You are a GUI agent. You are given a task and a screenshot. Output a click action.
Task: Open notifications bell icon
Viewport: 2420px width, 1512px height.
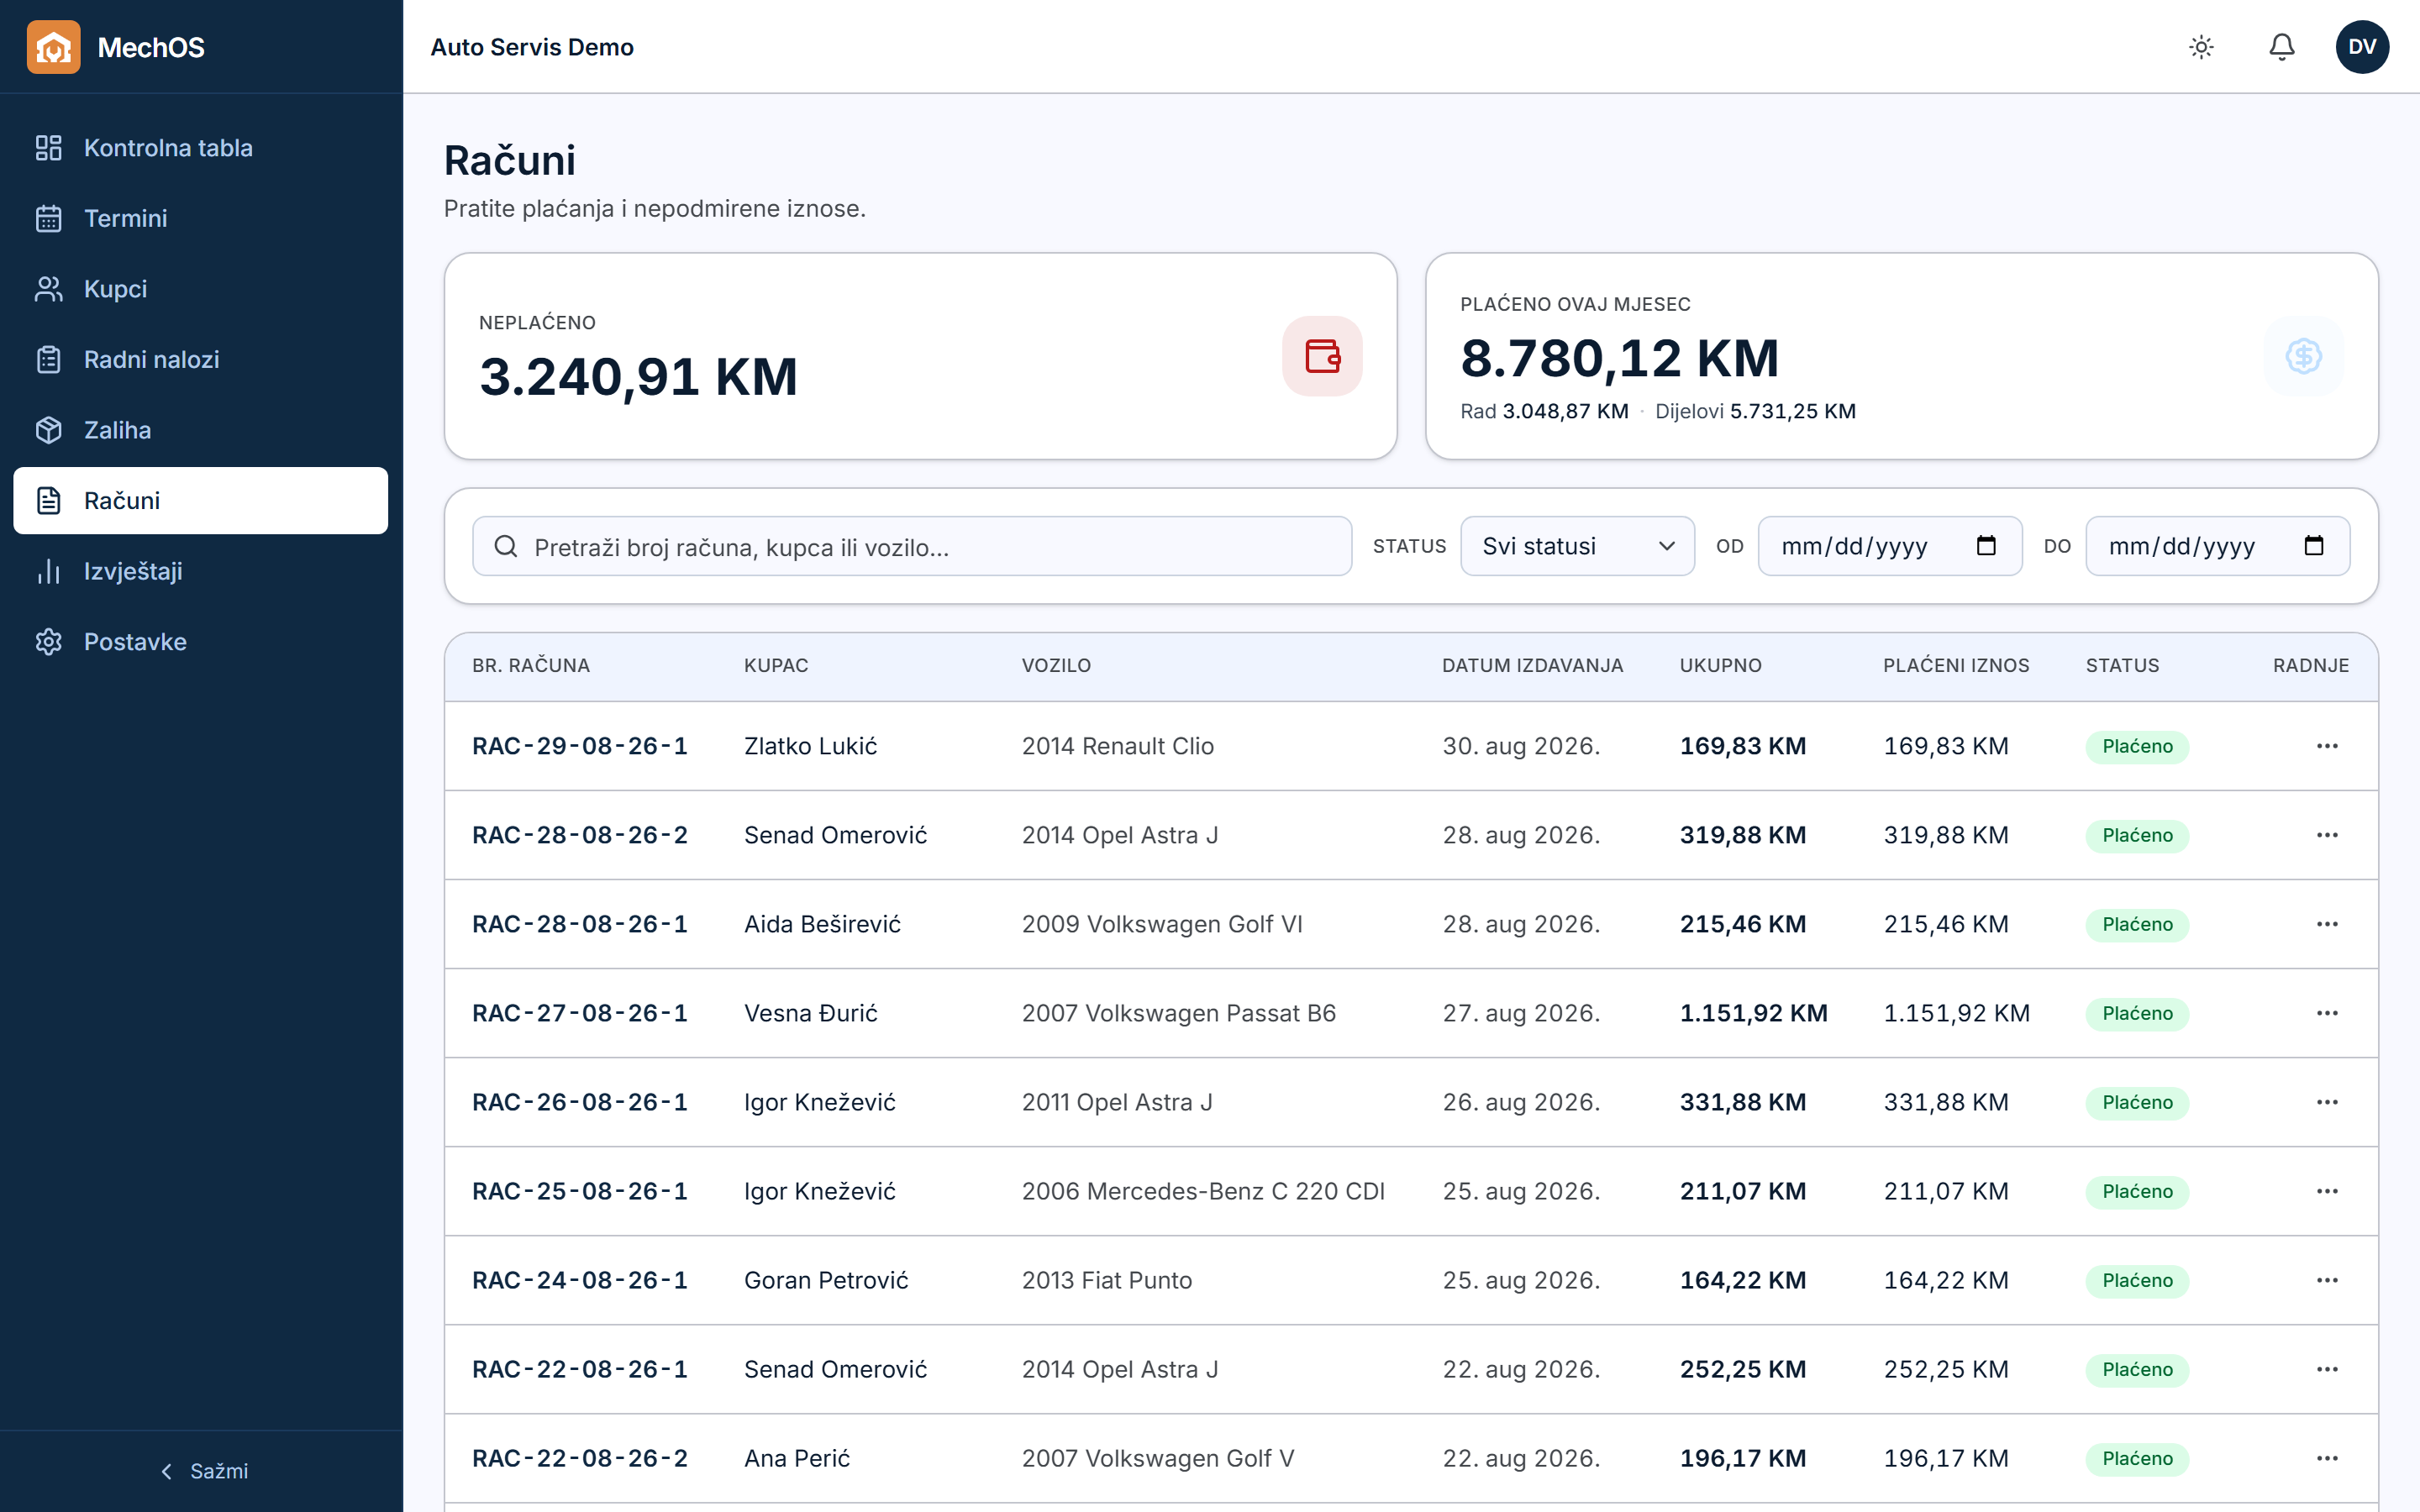point(2281,47)
